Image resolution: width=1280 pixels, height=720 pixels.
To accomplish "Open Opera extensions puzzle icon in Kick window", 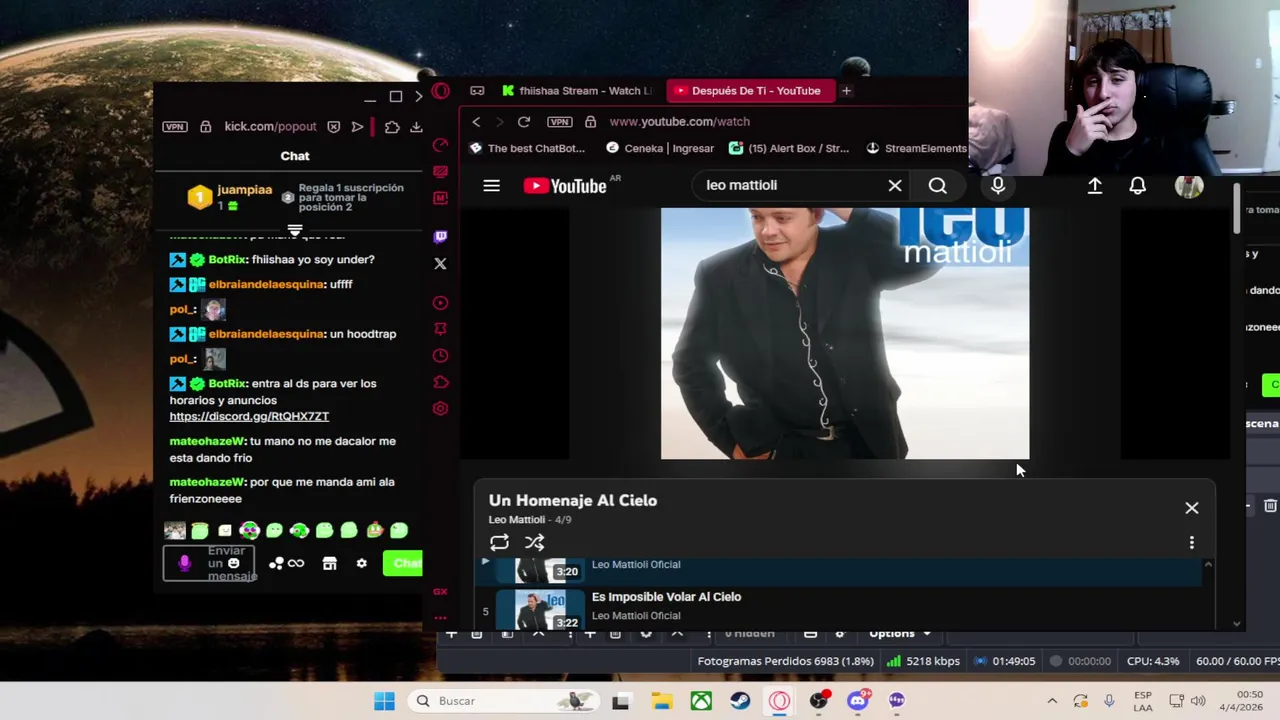I will coord(392,127).
